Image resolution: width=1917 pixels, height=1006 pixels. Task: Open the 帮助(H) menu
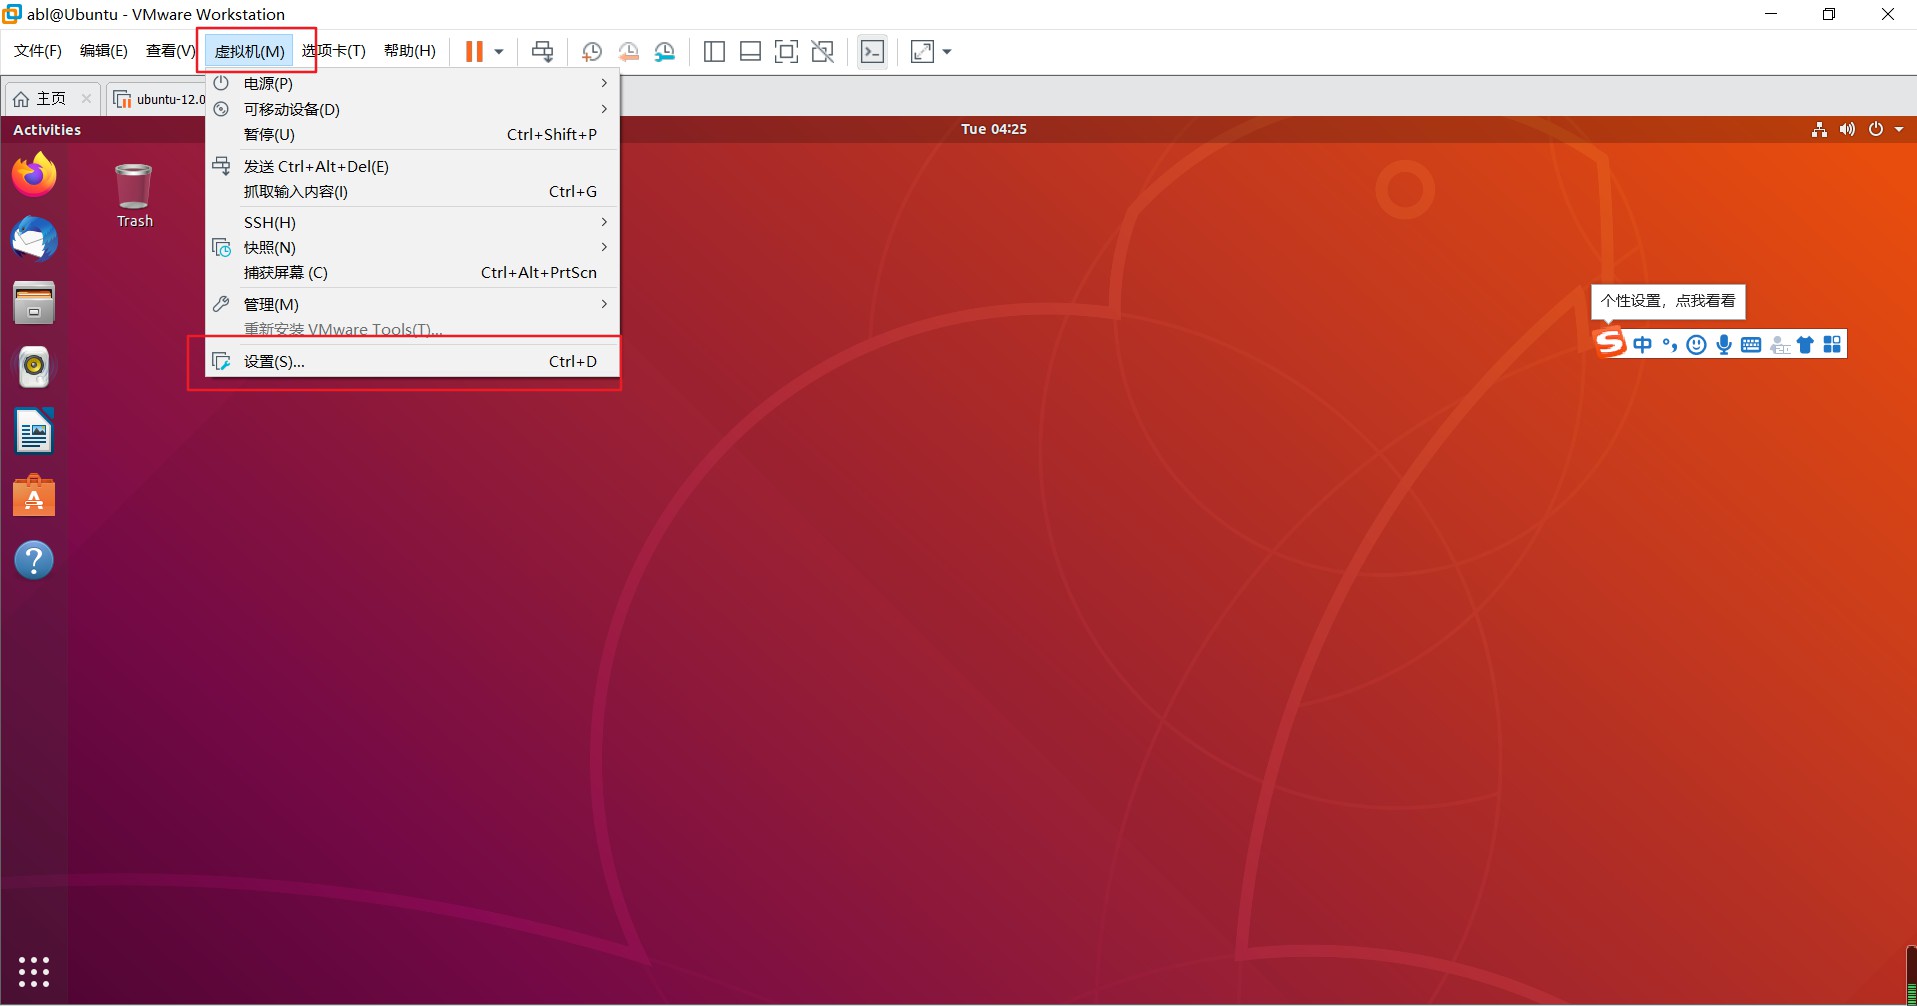pyautogui.click(x=410, y=51)
